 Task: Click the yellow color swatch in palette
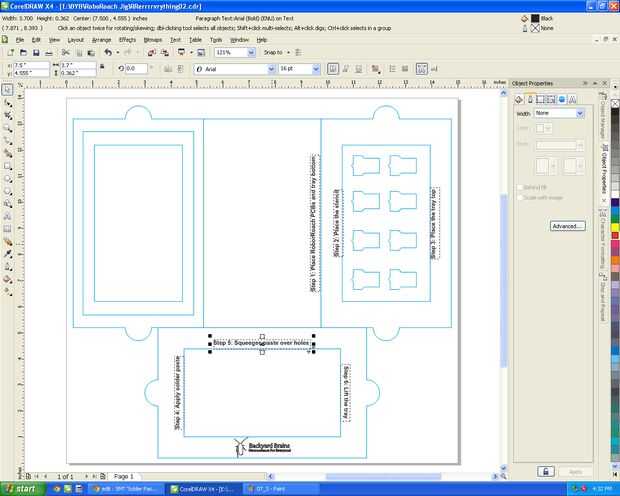(x=615, y=227)
